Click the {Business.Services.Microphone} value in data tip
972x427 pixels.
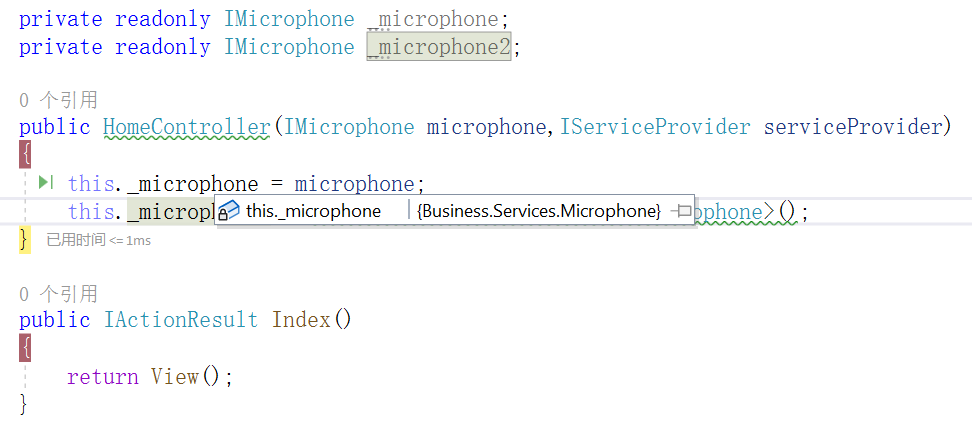pyautogui.click(x=539, y=211)
